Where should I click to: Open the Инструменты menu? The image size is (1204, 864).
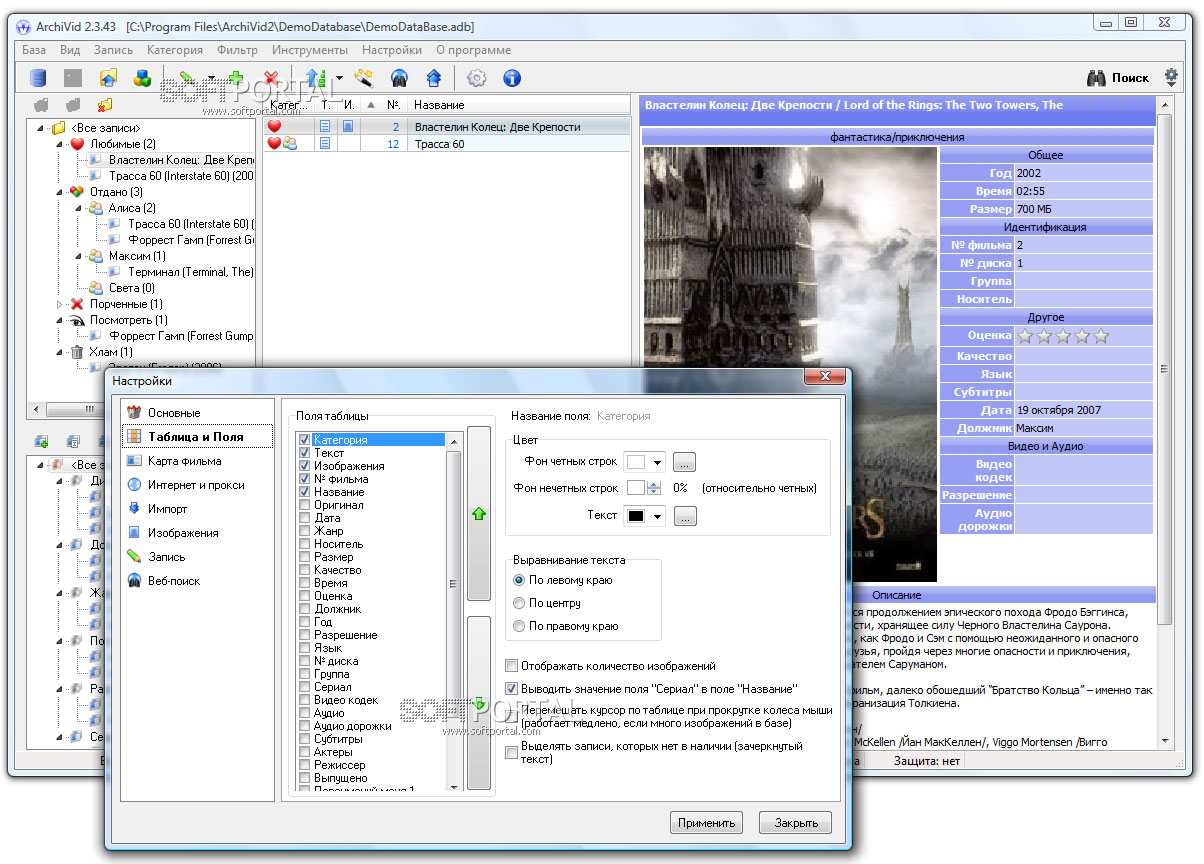309,50
